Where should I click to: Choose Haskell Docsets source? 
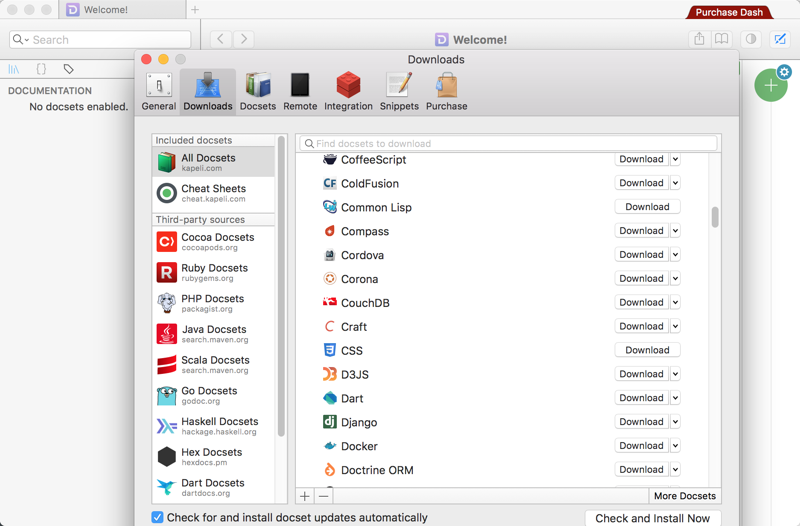213,425
